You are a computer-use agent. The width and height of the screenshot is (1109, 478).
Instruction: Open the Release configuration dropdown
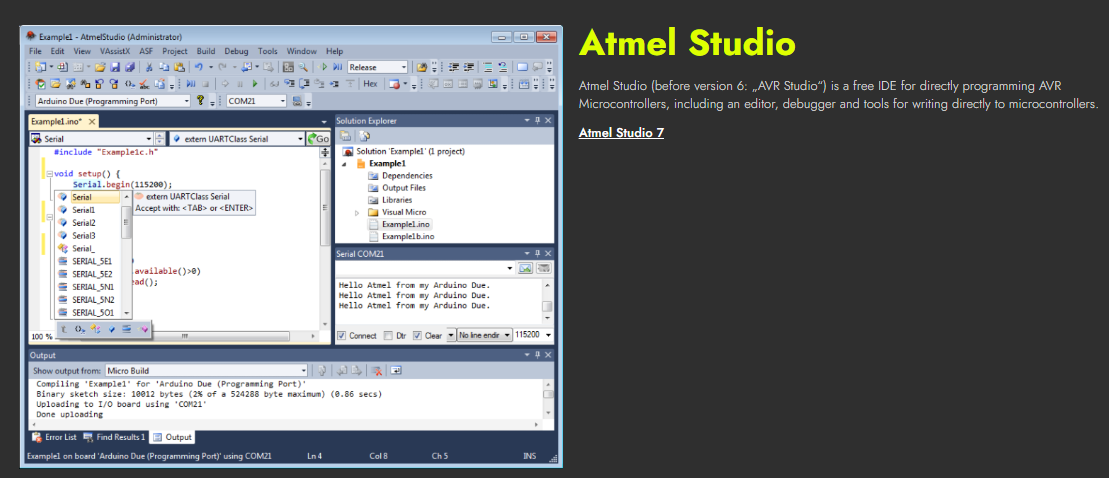coord(403,67)
